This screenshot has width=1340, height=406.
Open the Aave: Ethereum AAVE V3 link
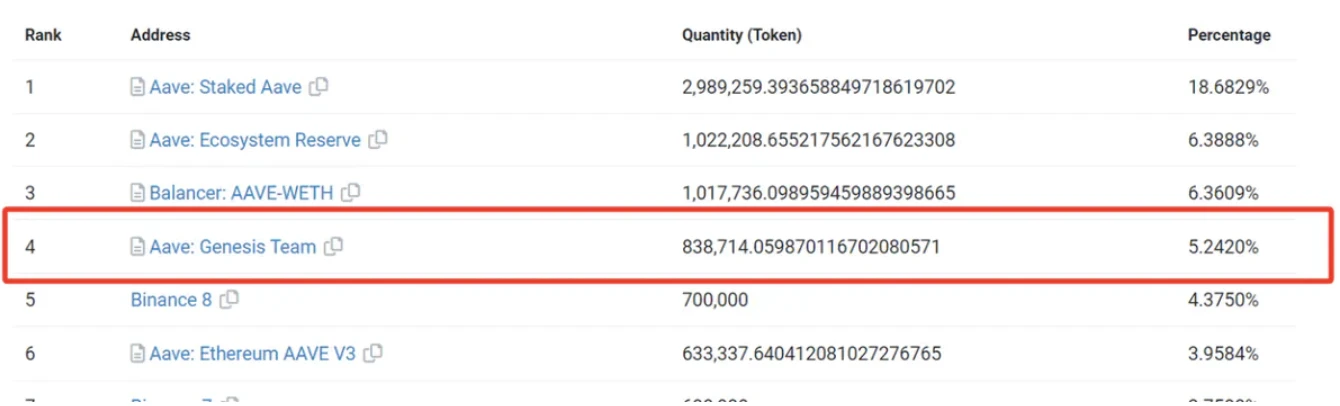(x=252, y=353)
